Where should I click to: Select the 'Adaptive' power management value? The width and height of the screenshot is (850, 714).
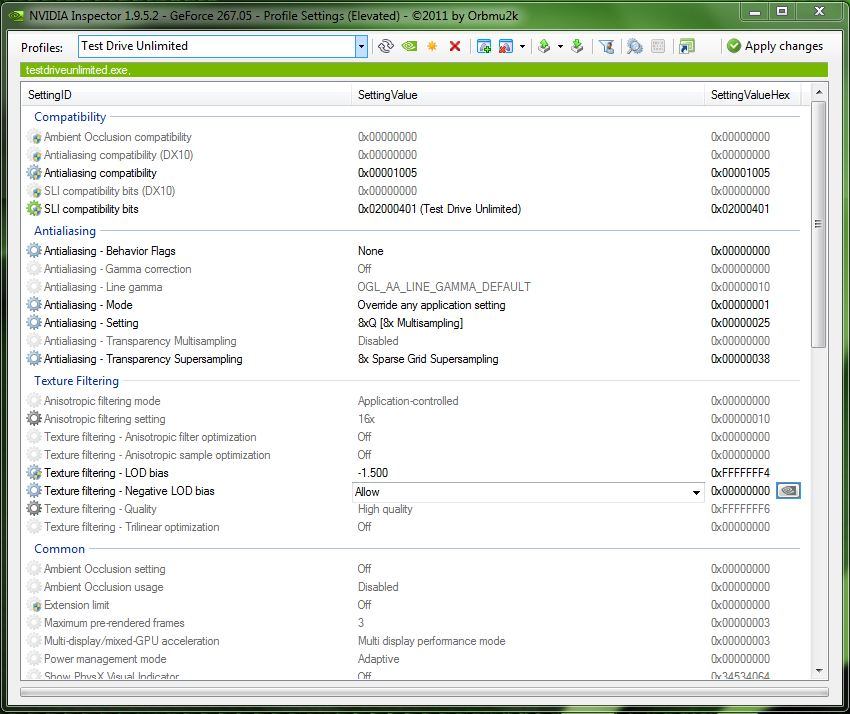pos(378,659)
